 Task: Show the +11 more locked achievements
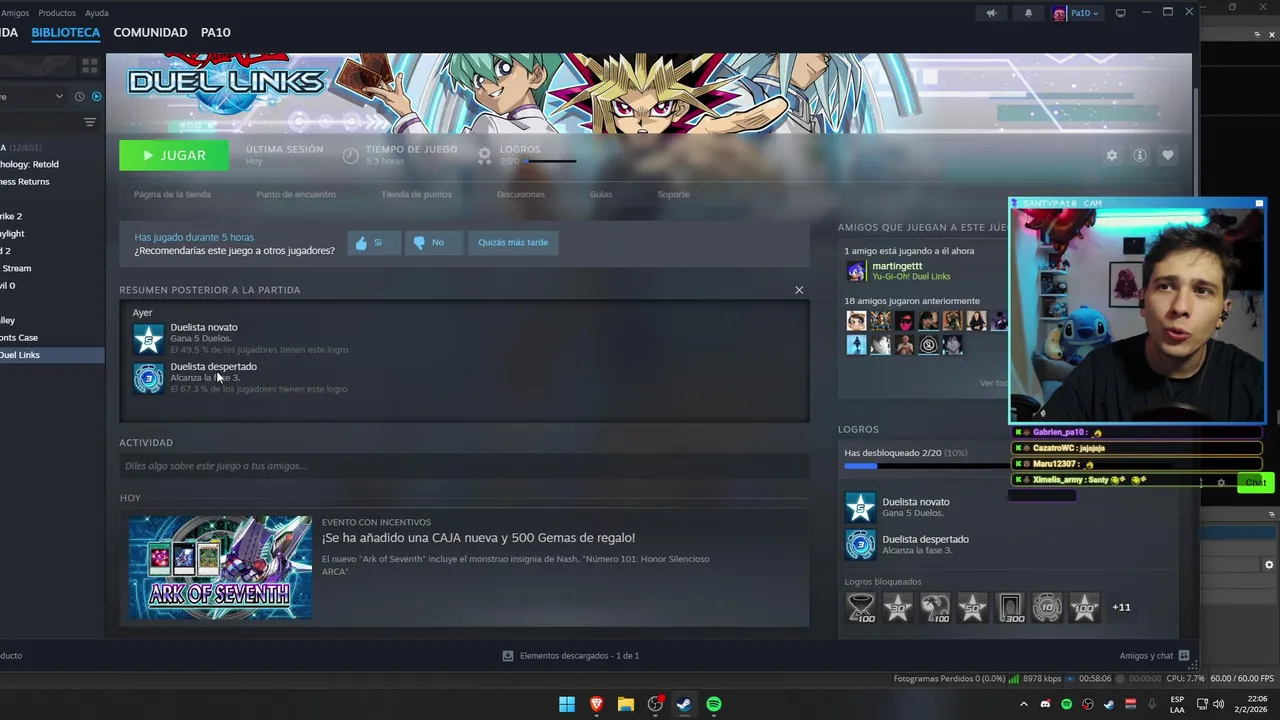pyautogui.click(x=1122, y=607)
